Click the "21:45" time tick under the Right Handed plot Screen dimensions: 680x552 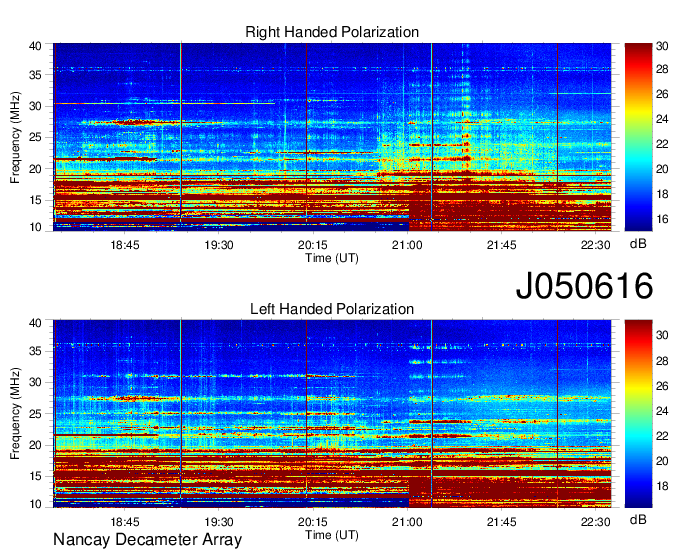click(x=501, y=245)
